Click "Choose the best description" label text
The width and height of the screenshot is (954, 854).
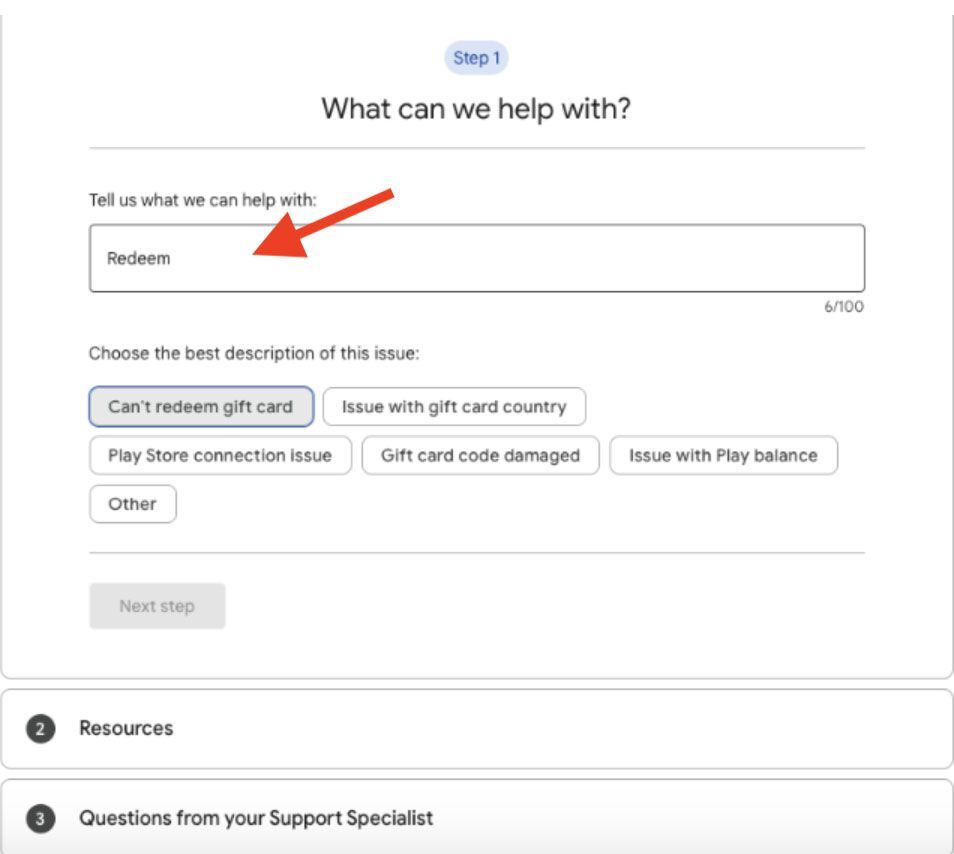point(254,353)
